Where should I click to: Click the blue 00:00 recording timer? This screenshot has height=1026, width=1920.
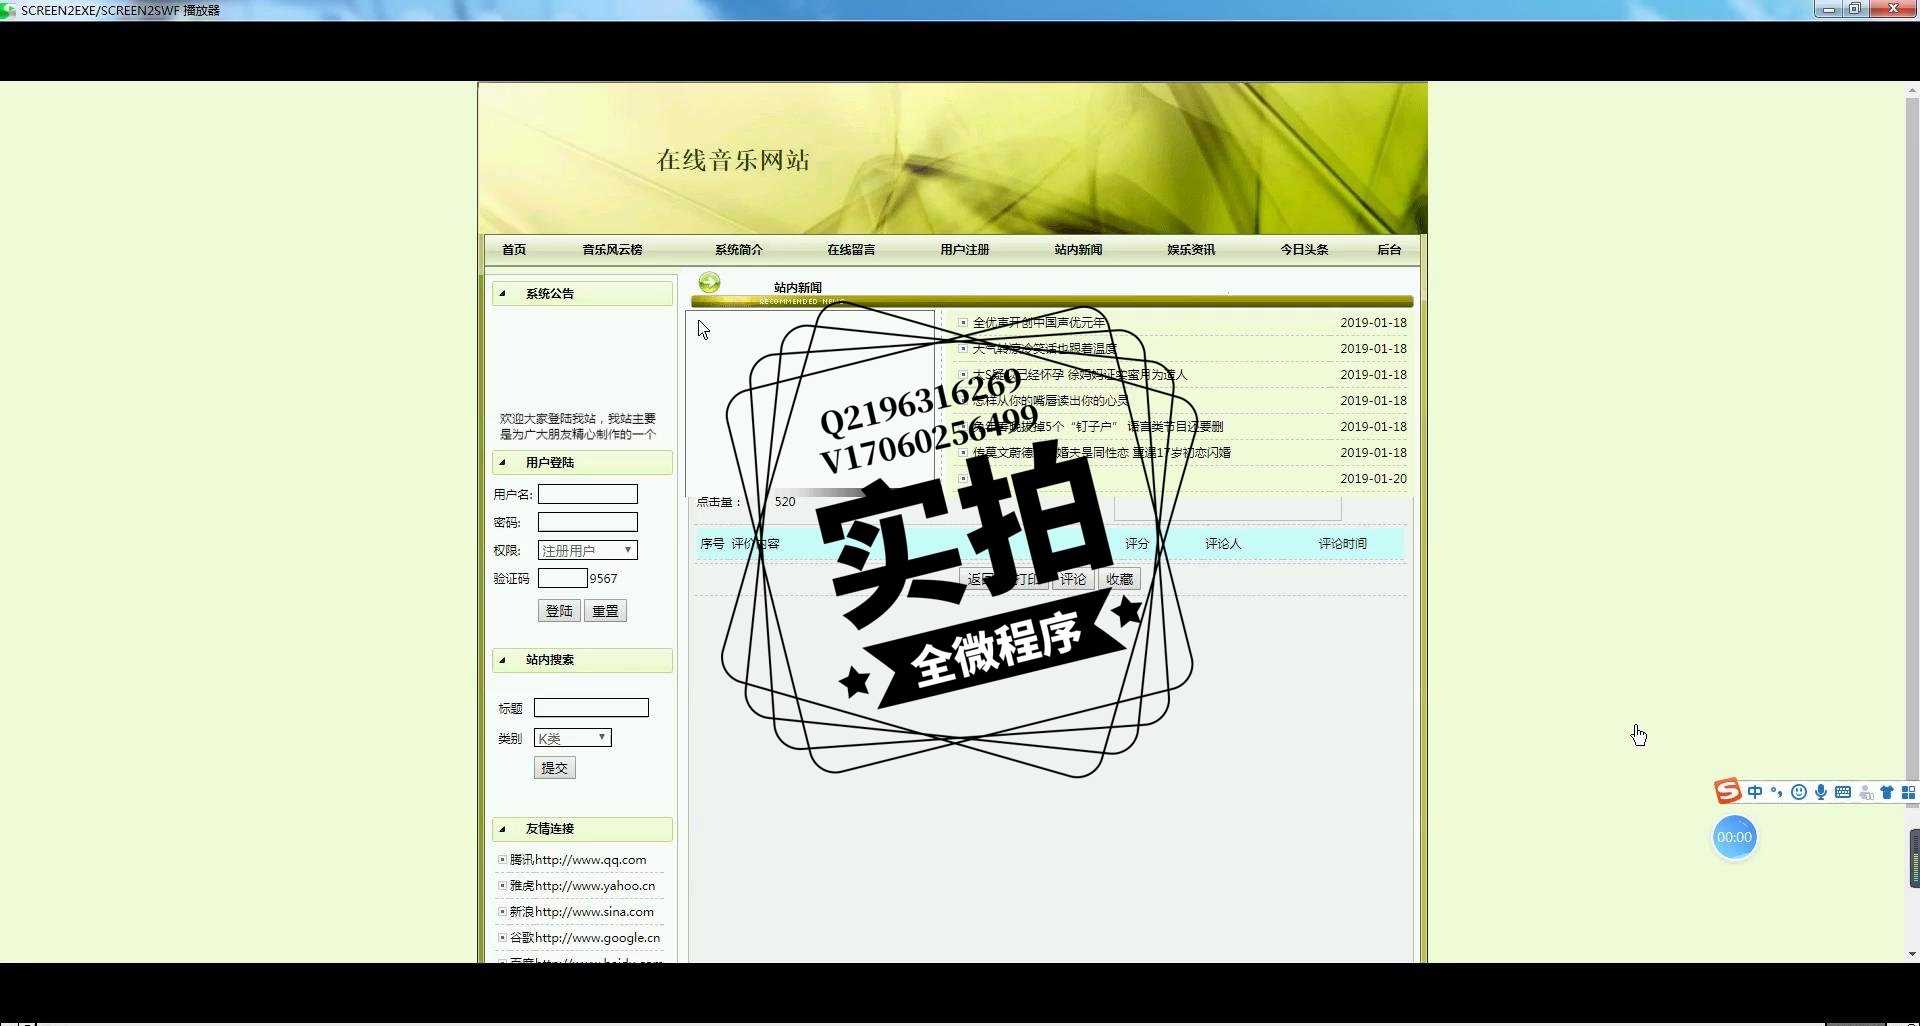click(x=1734, y=837)
